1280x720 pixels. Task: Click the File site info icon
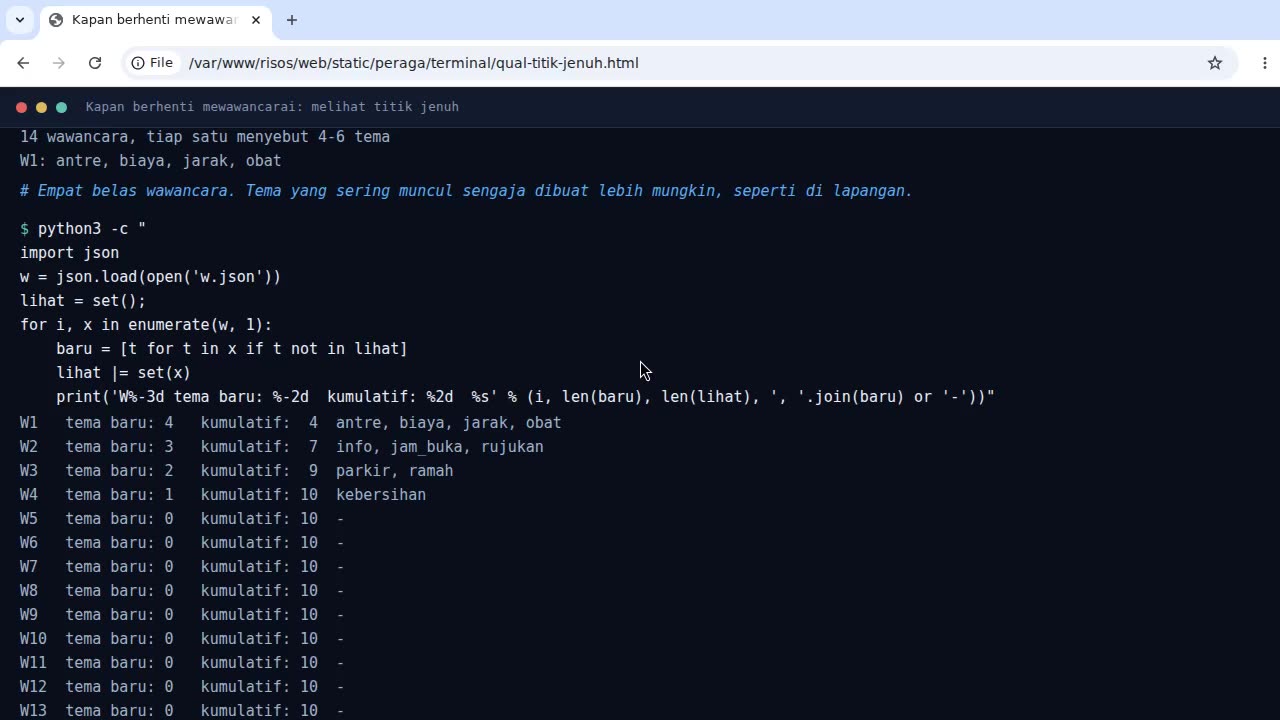point(153,63)
